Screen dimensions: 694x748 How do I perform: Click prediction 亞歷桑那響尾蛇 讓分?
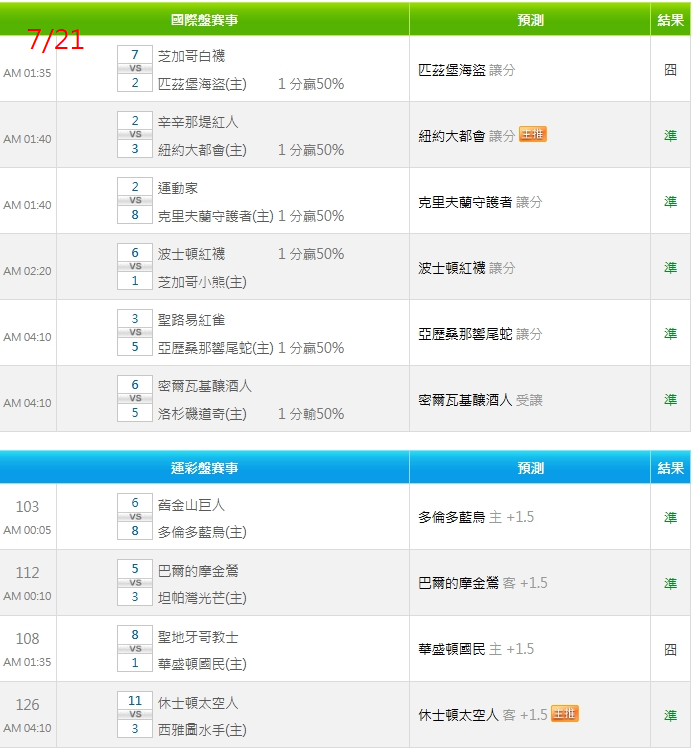[x=480, y=334]
